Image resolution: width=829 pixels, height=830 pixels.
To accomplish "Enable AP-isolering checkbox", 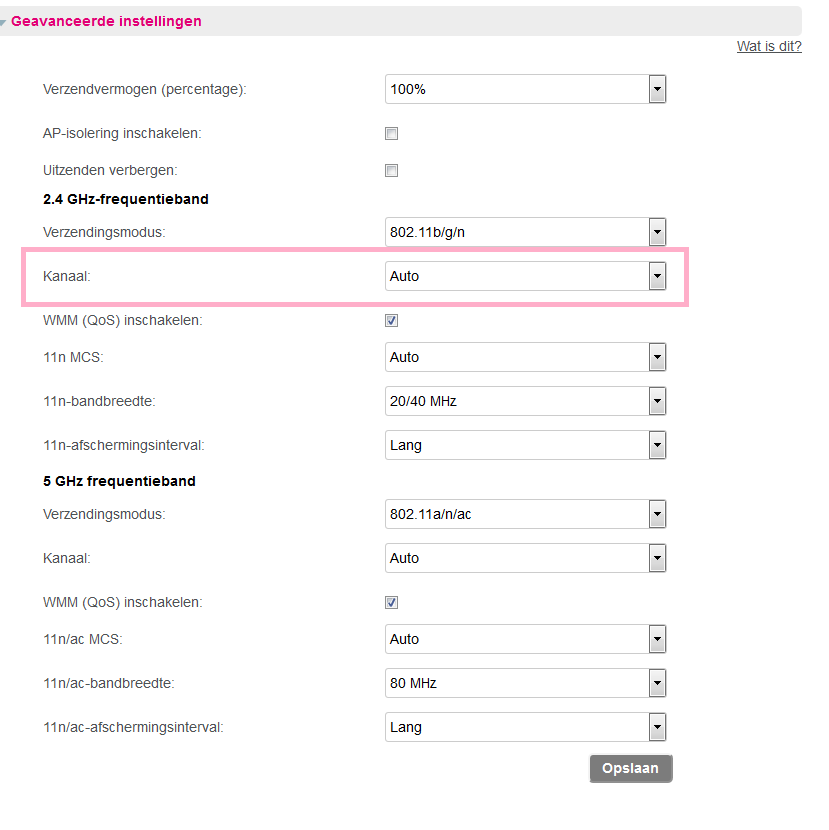I will 391,133.
